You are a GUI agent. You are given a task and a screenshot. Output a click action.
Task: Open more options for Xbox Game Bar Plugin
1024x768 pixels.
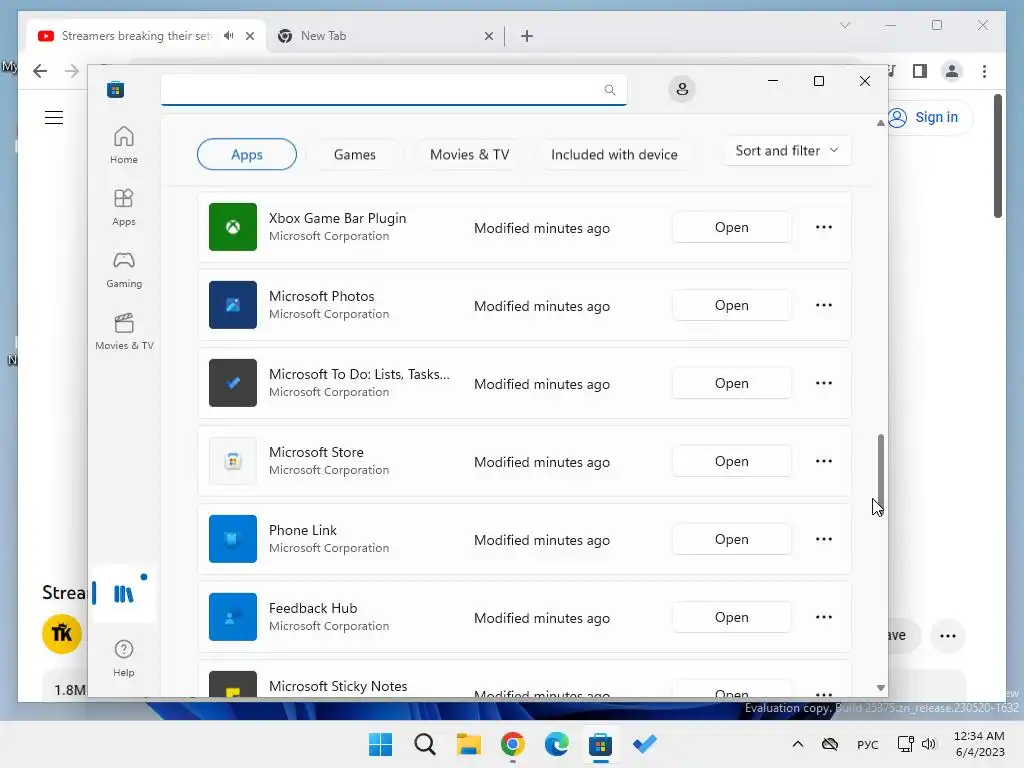pos(824,227)
